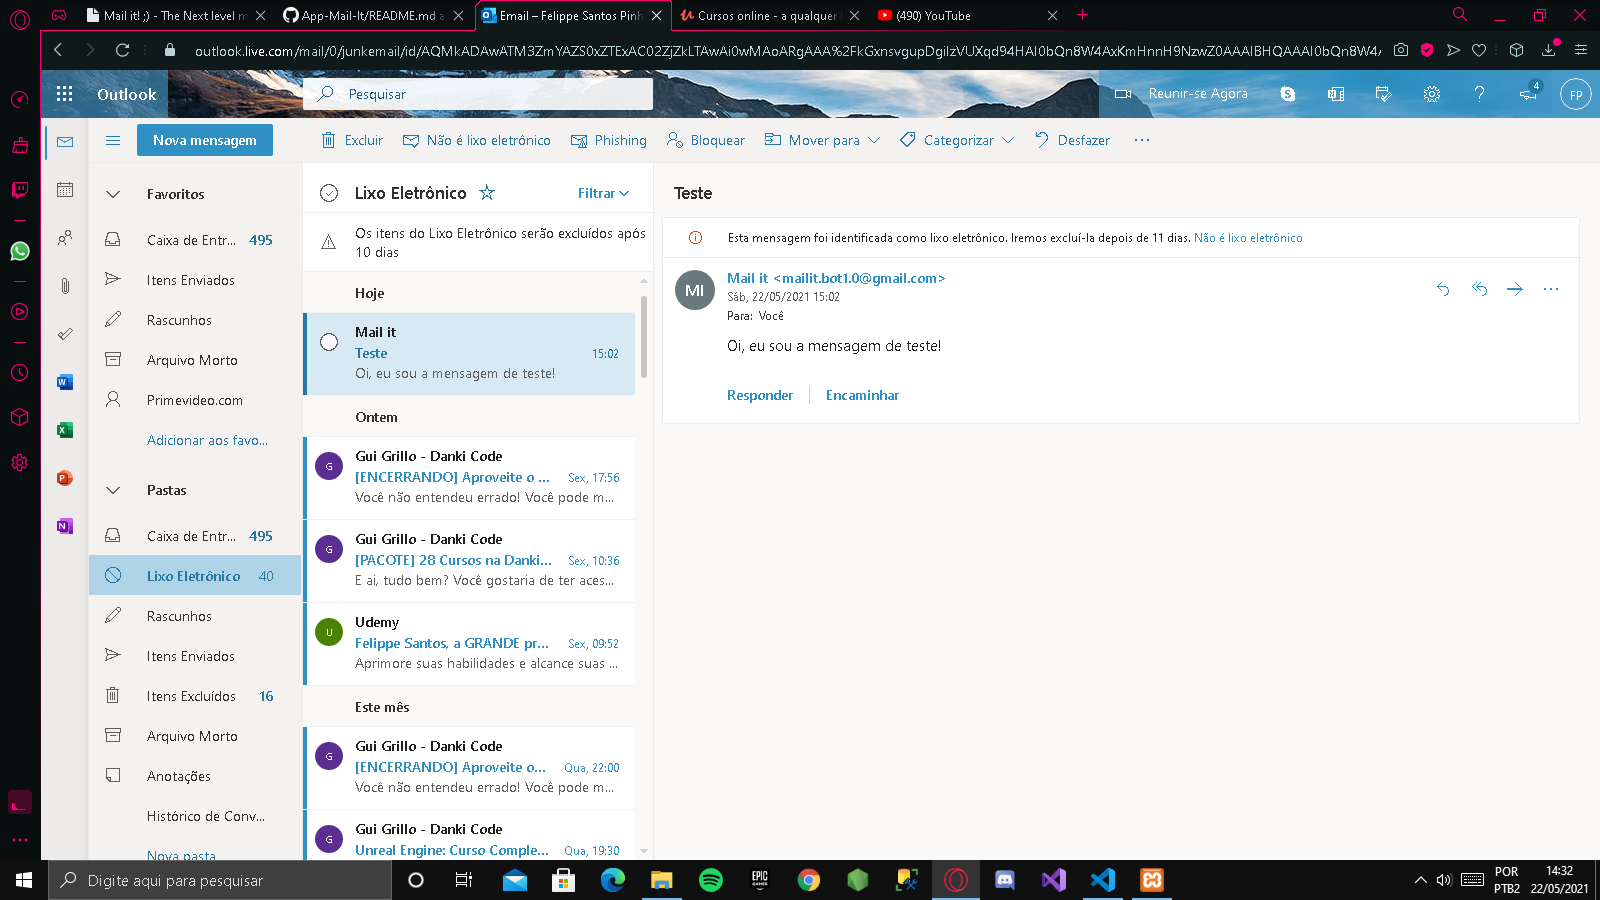
Task: Collapse the Favoritos section
Action: tap(113, 194)
